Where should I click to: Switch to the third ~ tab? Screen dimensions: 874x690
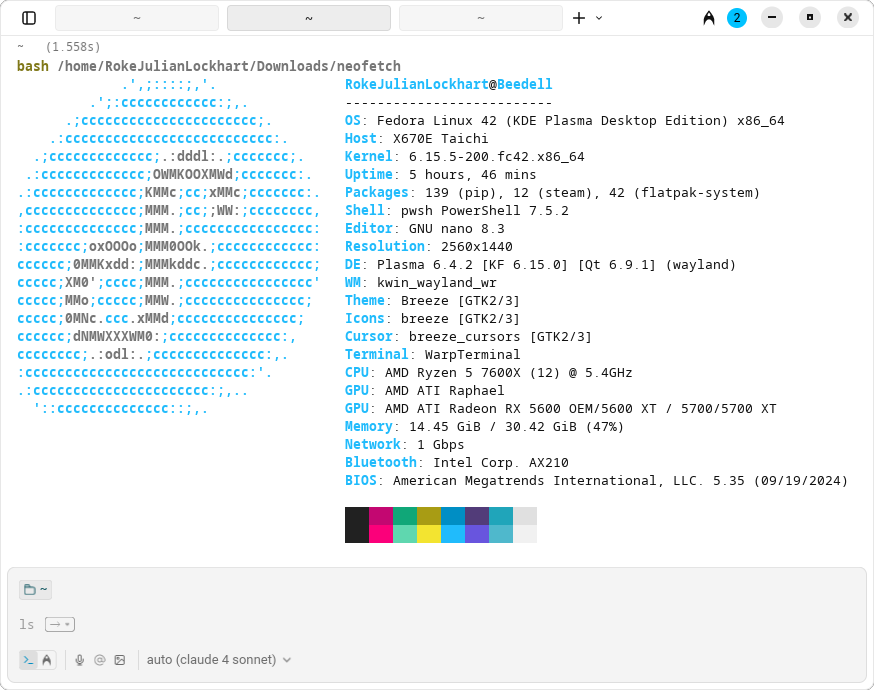pos(480,18)
